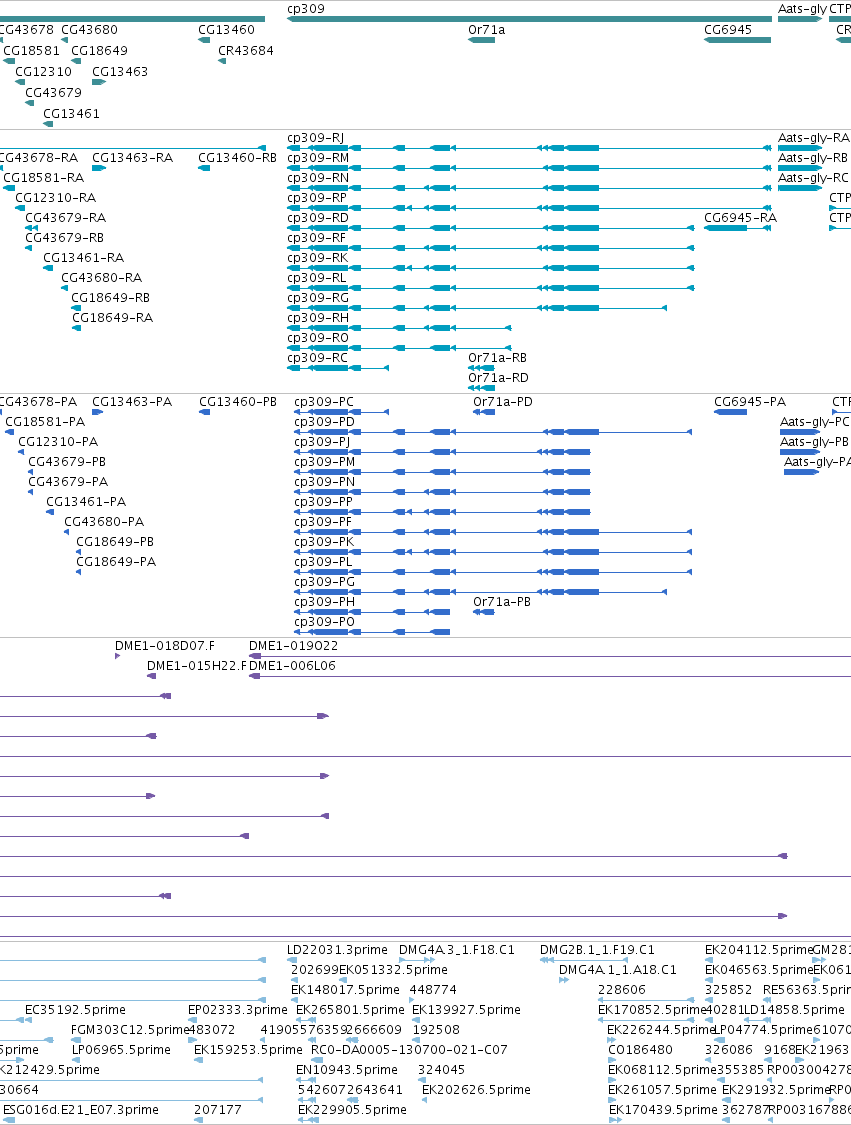Open the DME1-015H22.F feature
The width and height of the screenshot is (851, 1125).
(x=151, y=677)
